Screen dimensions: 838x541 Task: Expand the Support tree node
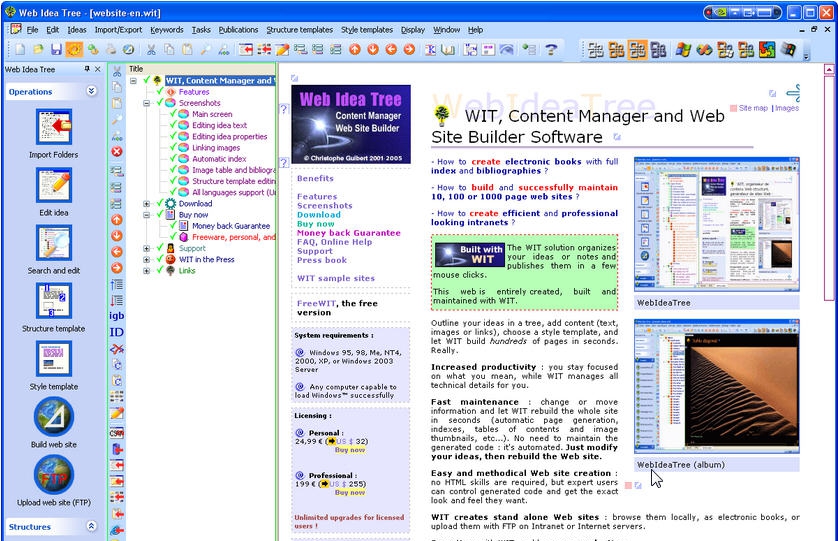tap(146, 249)
